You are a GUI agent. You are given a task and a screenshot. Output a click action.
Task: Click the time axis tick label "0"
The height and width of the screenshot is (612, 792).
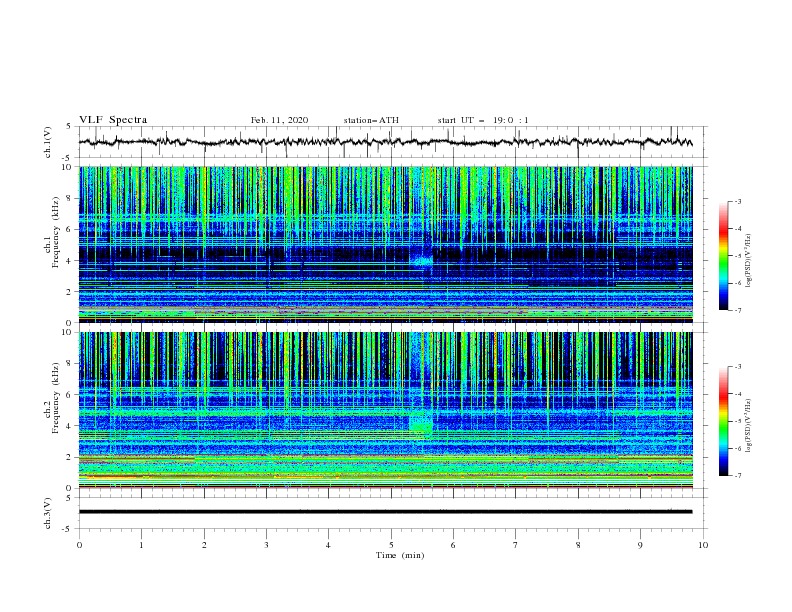79,545
